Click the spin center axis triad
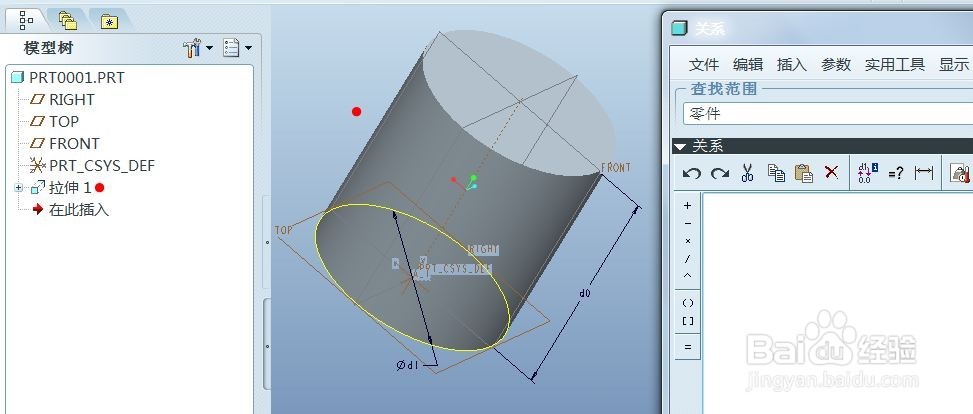973x414 pixels. 467,182
